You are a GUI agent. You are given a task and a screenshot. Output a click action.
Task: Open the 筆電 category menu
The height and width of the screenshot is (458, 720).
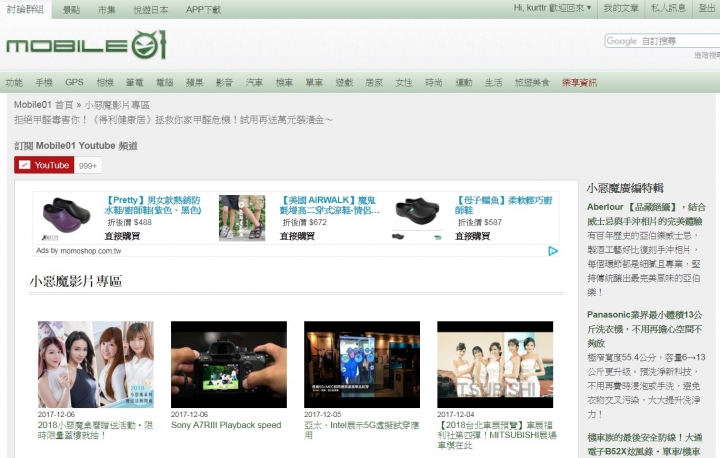pos(135,83)
